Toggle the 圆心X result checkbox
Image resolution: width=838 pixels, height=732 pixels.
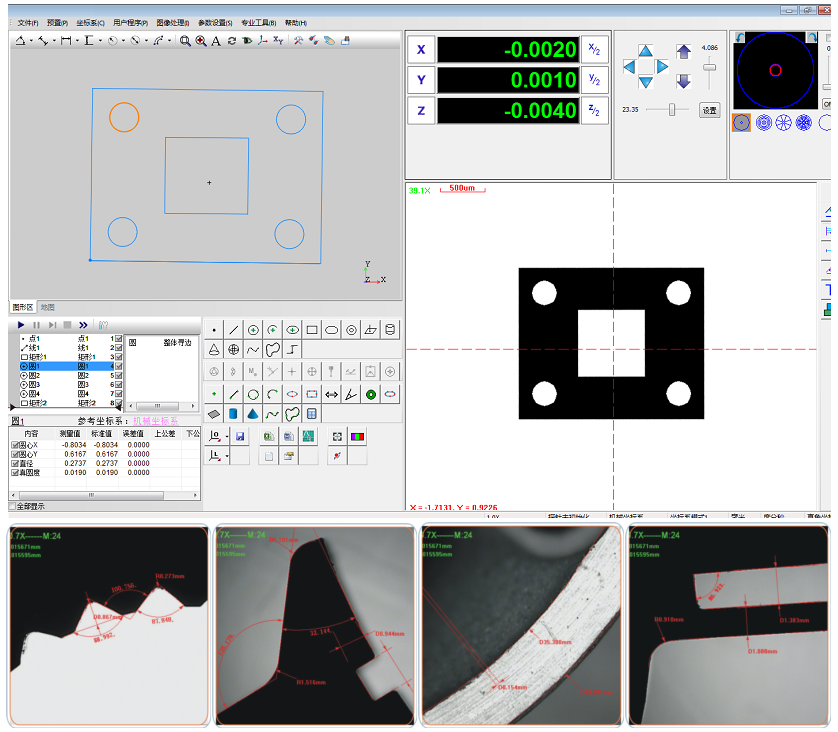click(x=14, y=445)
